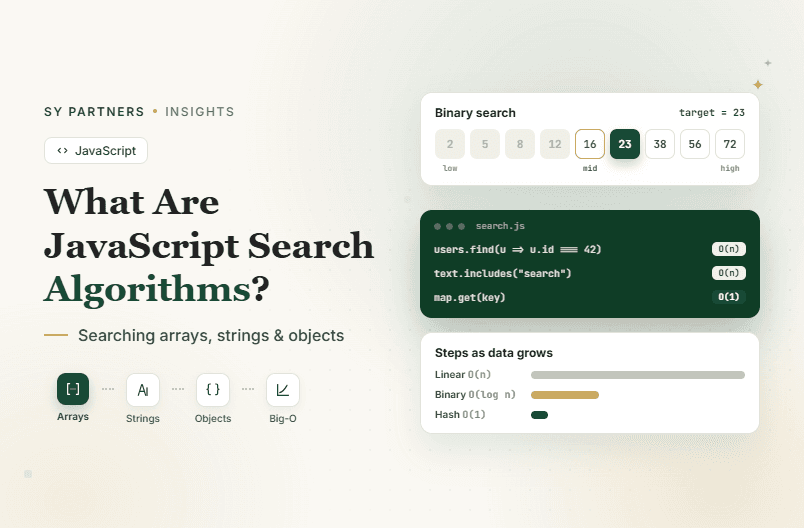Click the O(n) badge beside users.find

(x=729, y=249)
